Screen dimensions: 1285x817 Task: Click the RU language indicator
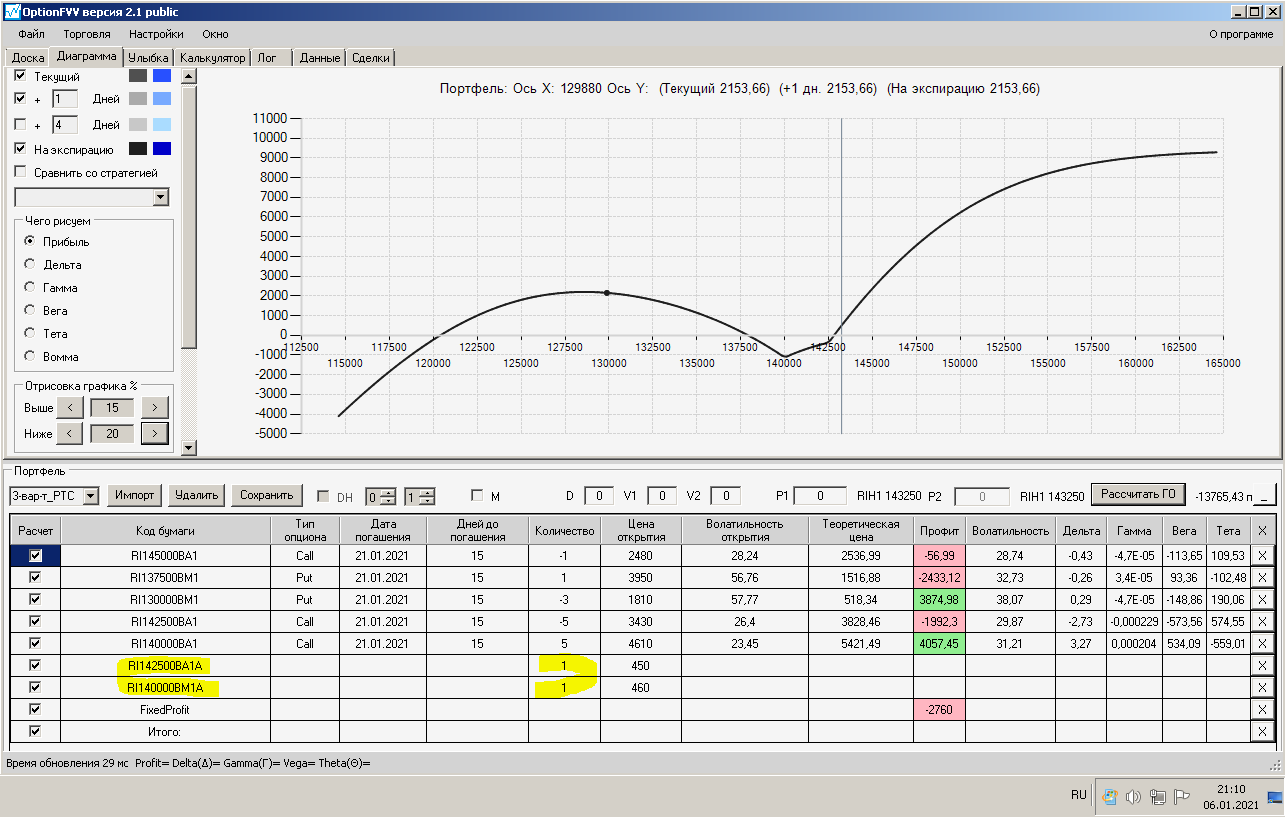click(x=1078, y=796)
